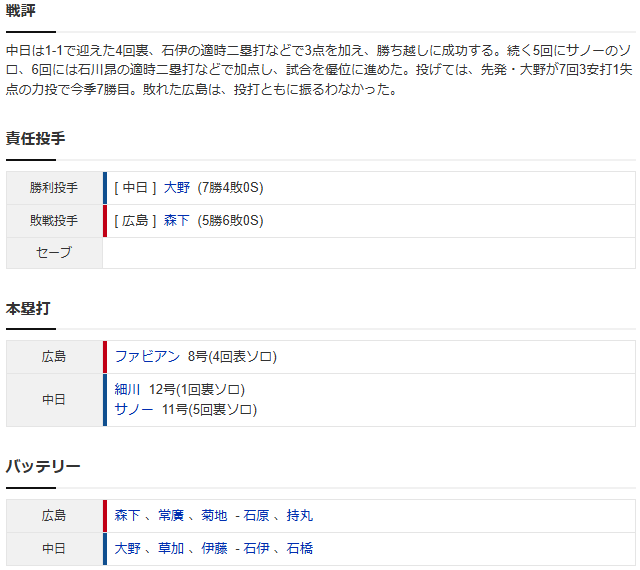Open 伊藤 pitcher link
The height and width of the screenshot is (570, 640).
tap(214, 548)
